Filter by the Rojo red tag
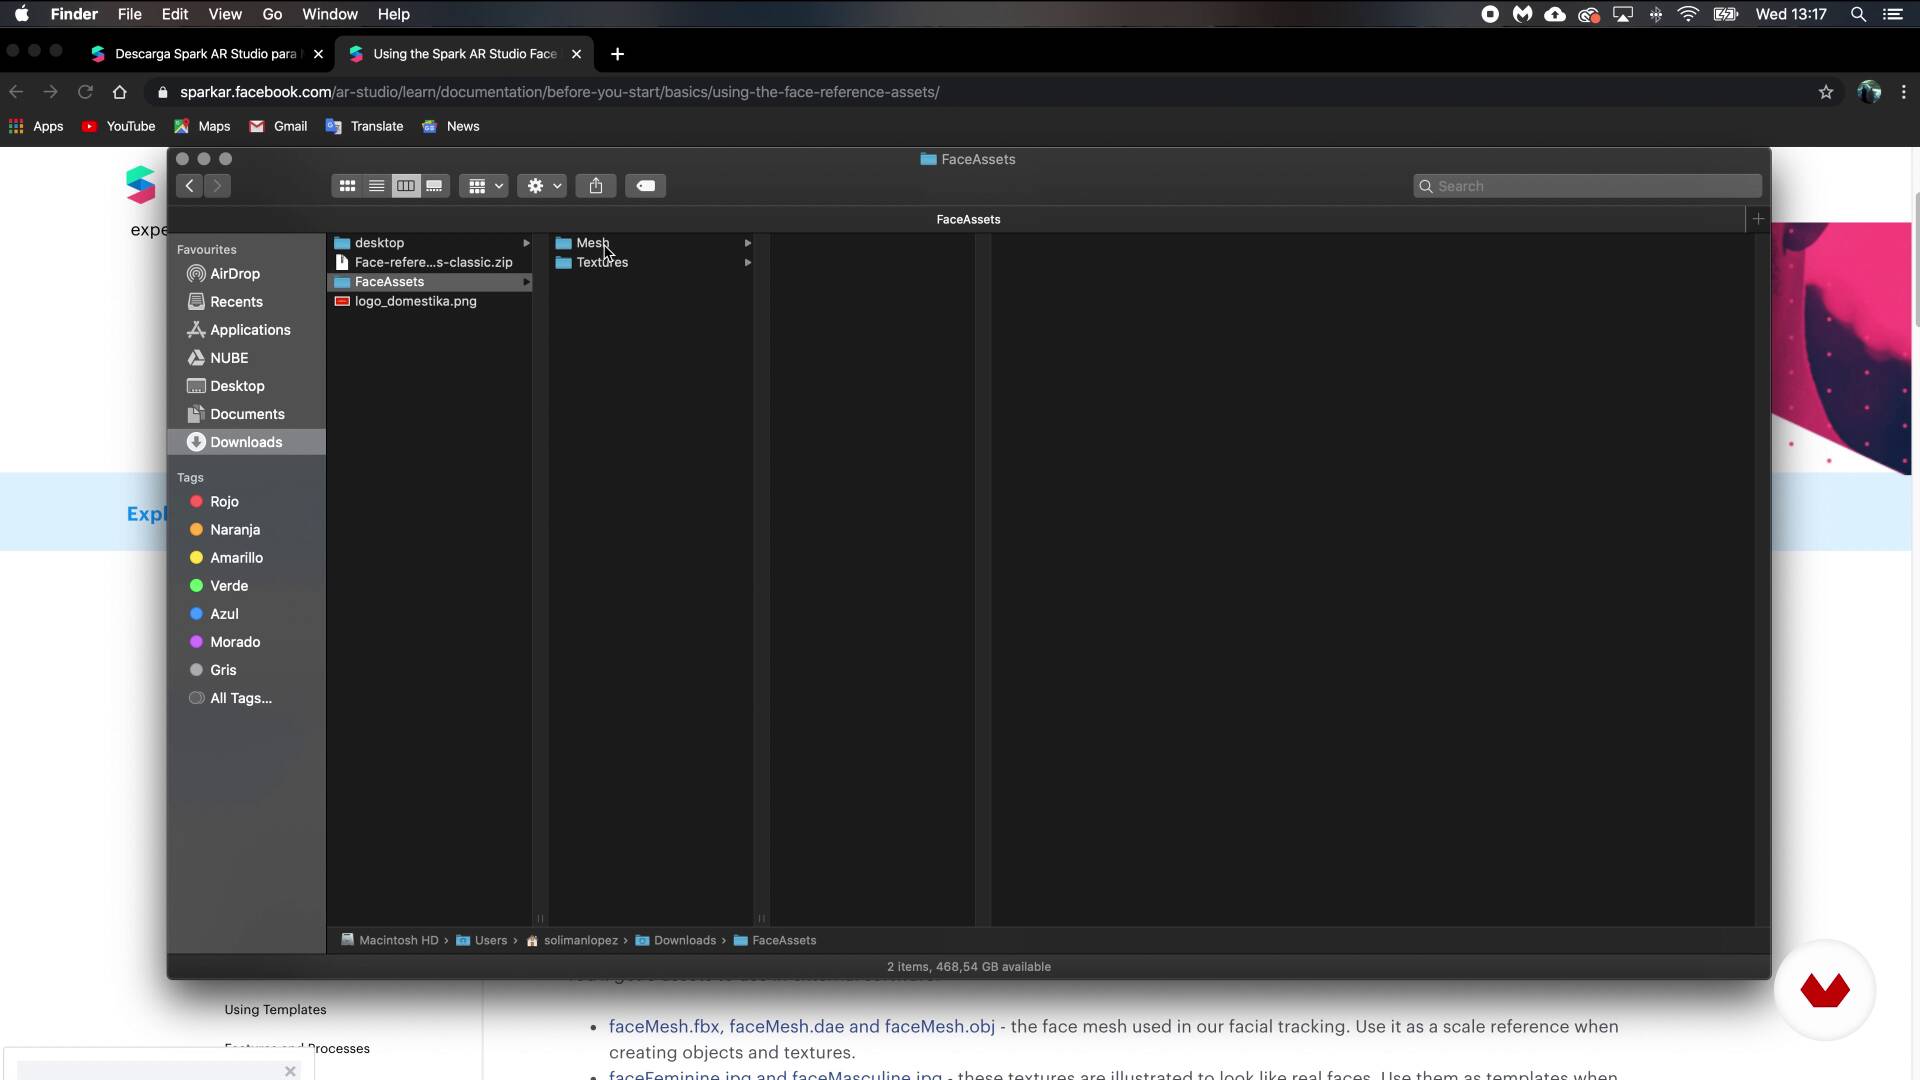Viewport: 1920px width, 1080px height. (x=223, y=502)
